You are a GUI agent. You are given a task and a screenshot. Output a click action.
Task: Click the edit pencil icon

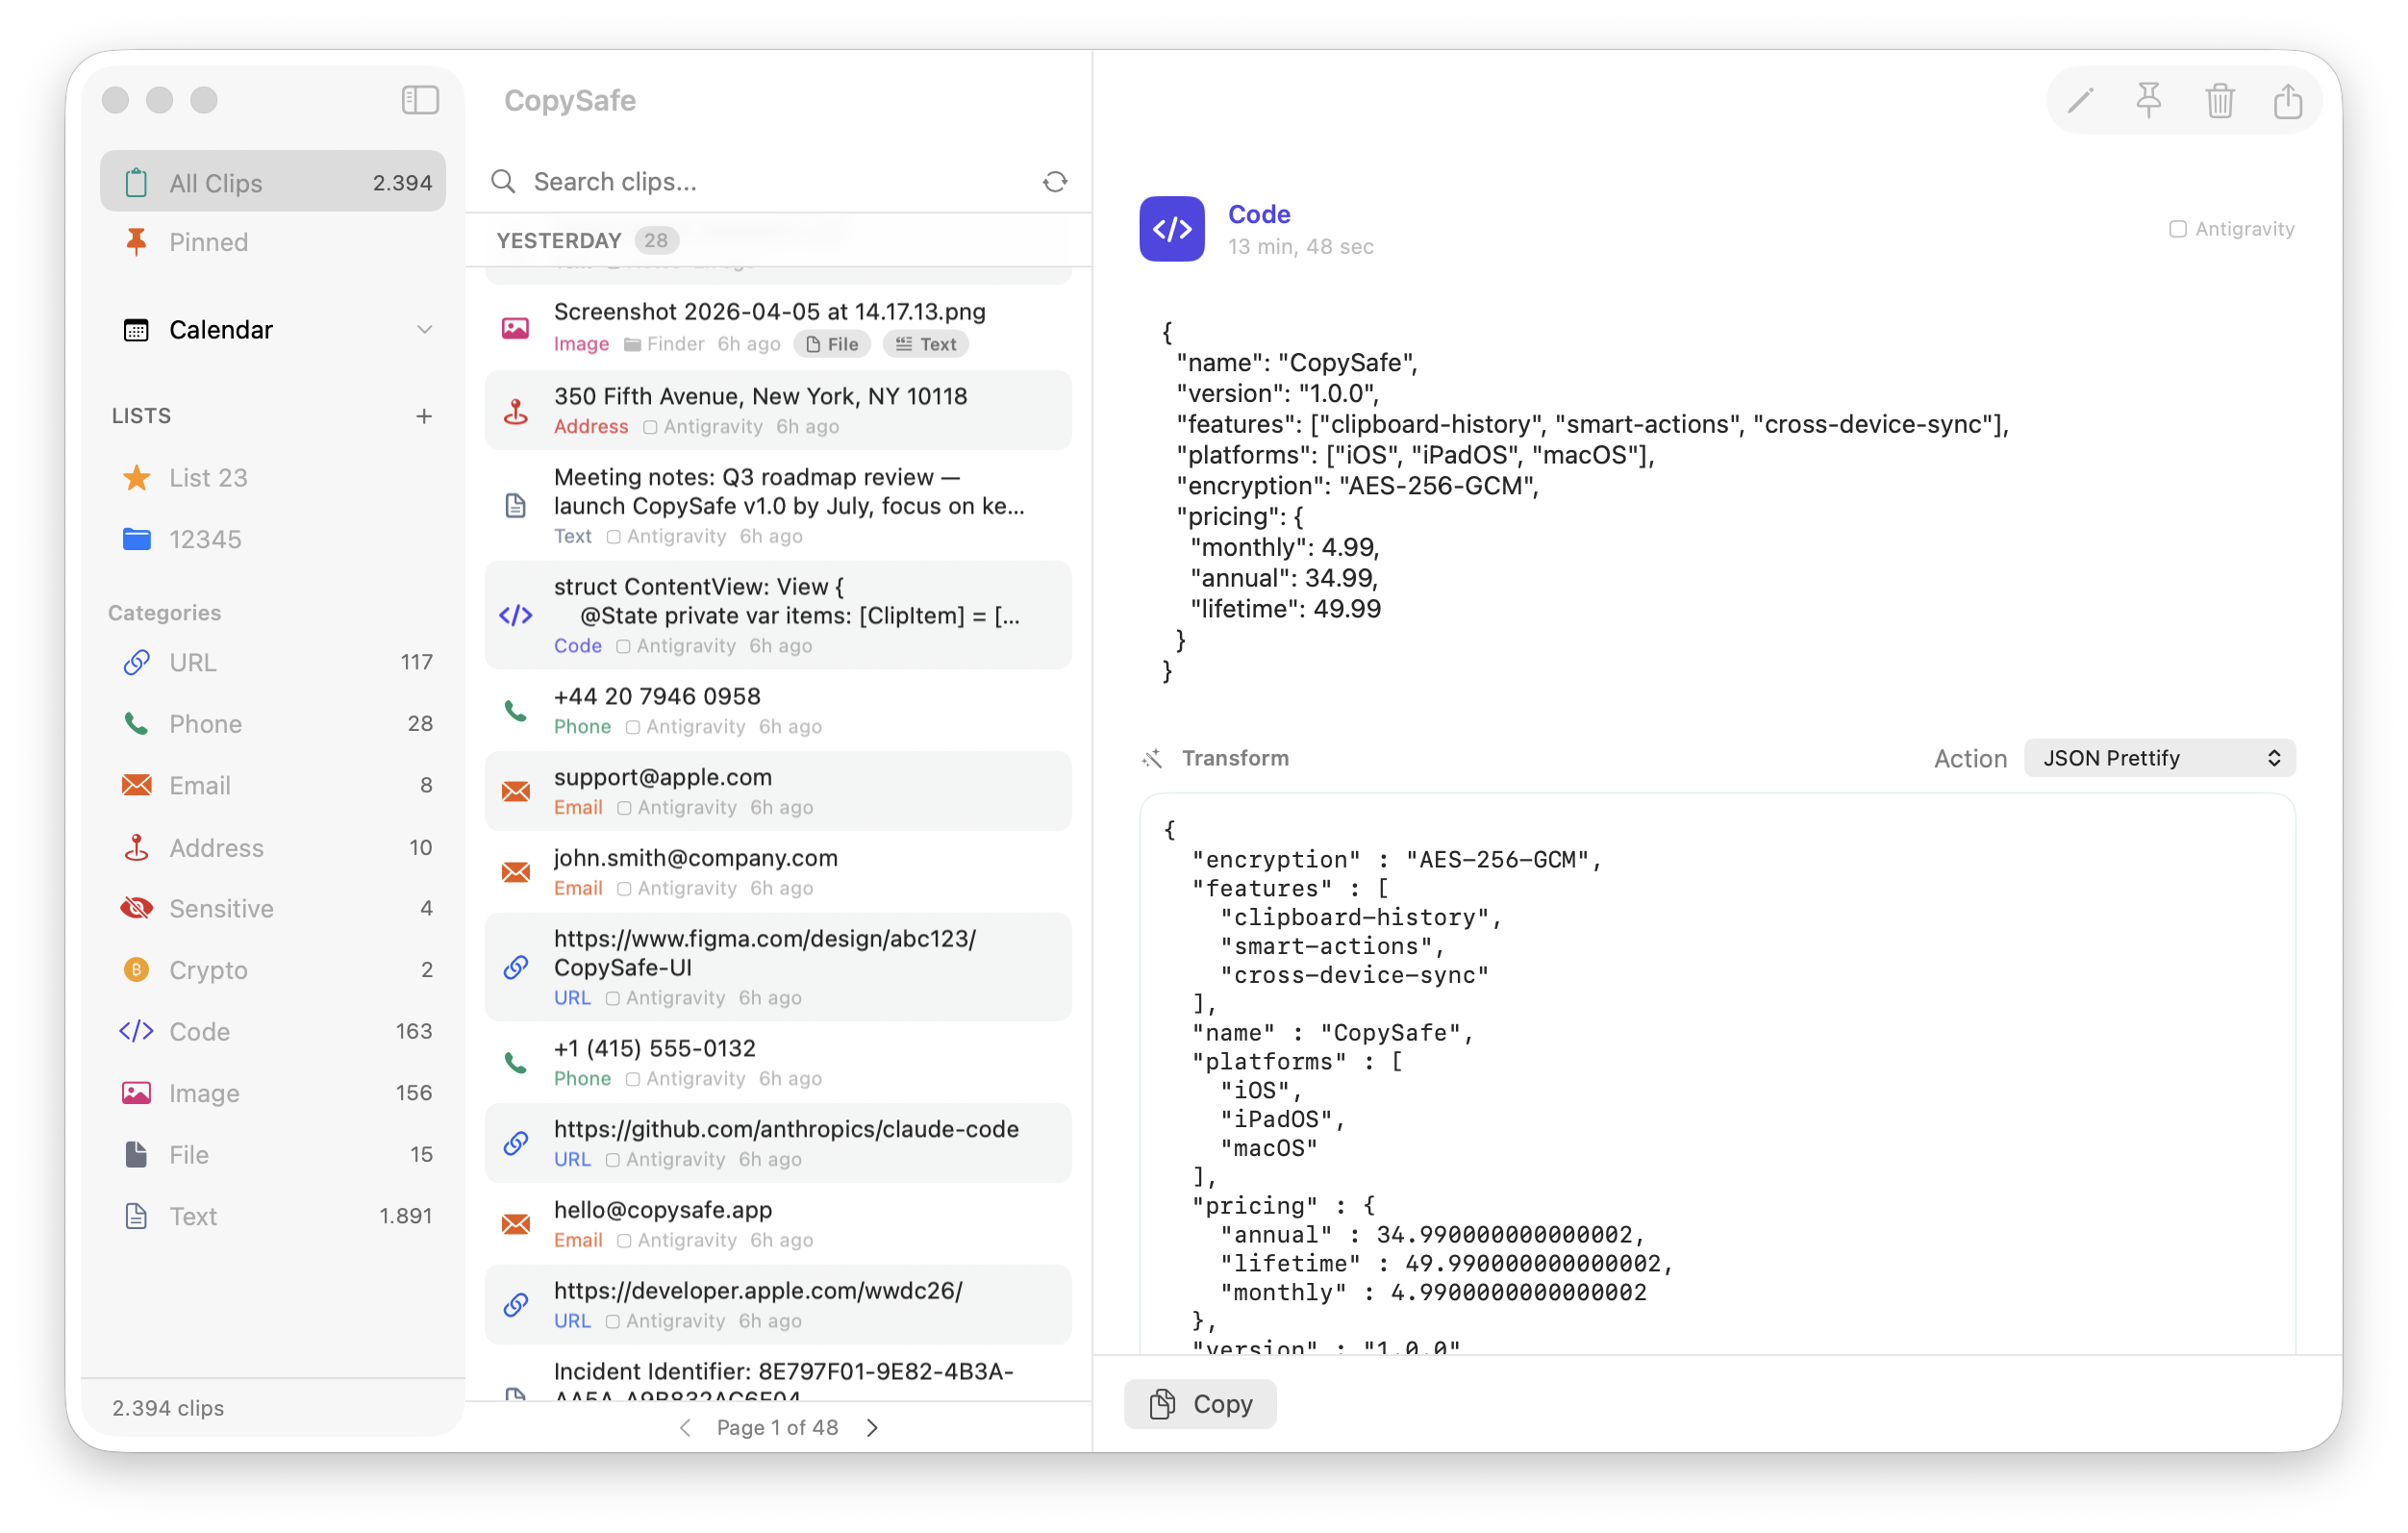click(2080, 101)
